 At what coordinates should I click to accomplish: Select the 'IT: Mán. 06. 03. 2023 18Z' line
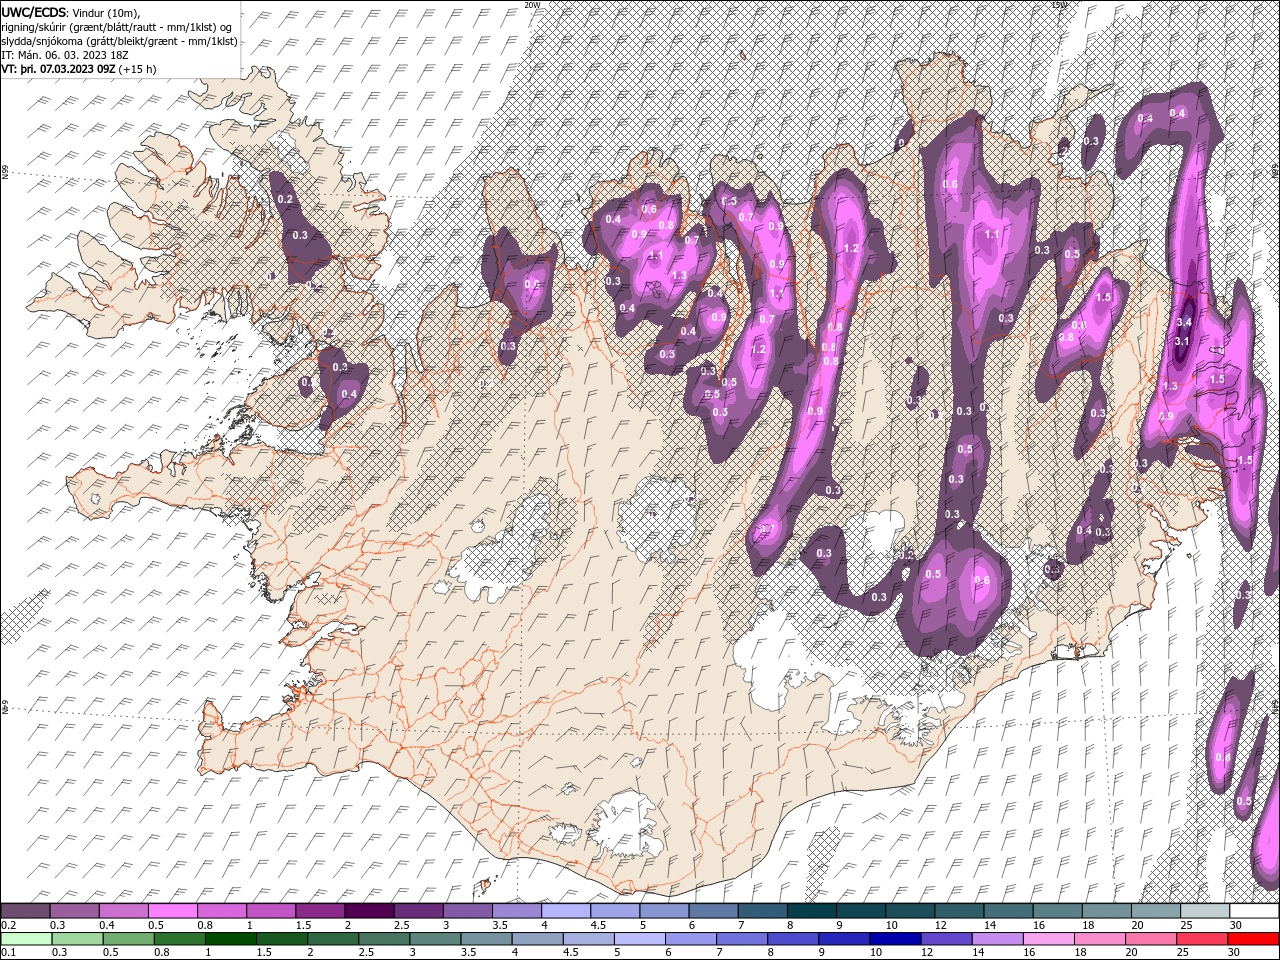[65, 55]
